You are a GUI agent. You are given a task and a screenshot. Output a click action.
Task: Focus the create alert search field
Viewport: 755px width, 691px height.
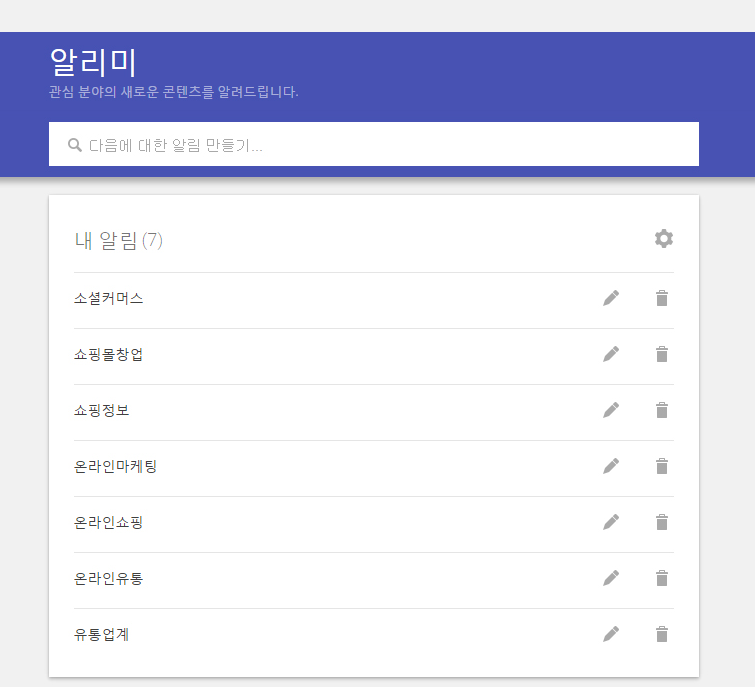(x=380, y=145)
